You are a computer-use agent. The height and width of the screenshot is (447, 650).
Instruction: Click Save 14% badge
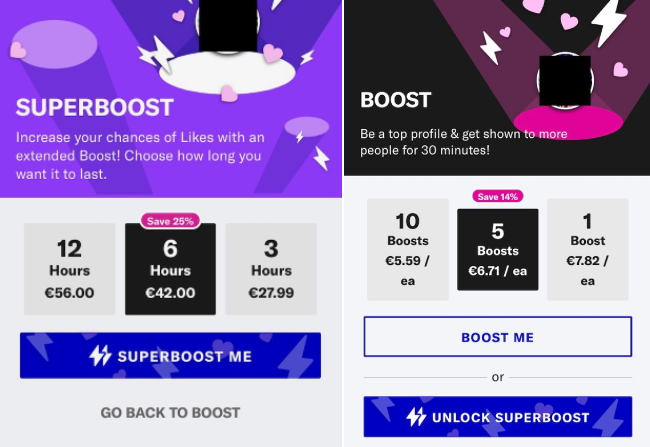pyautogui.click(x=498, y=196)
